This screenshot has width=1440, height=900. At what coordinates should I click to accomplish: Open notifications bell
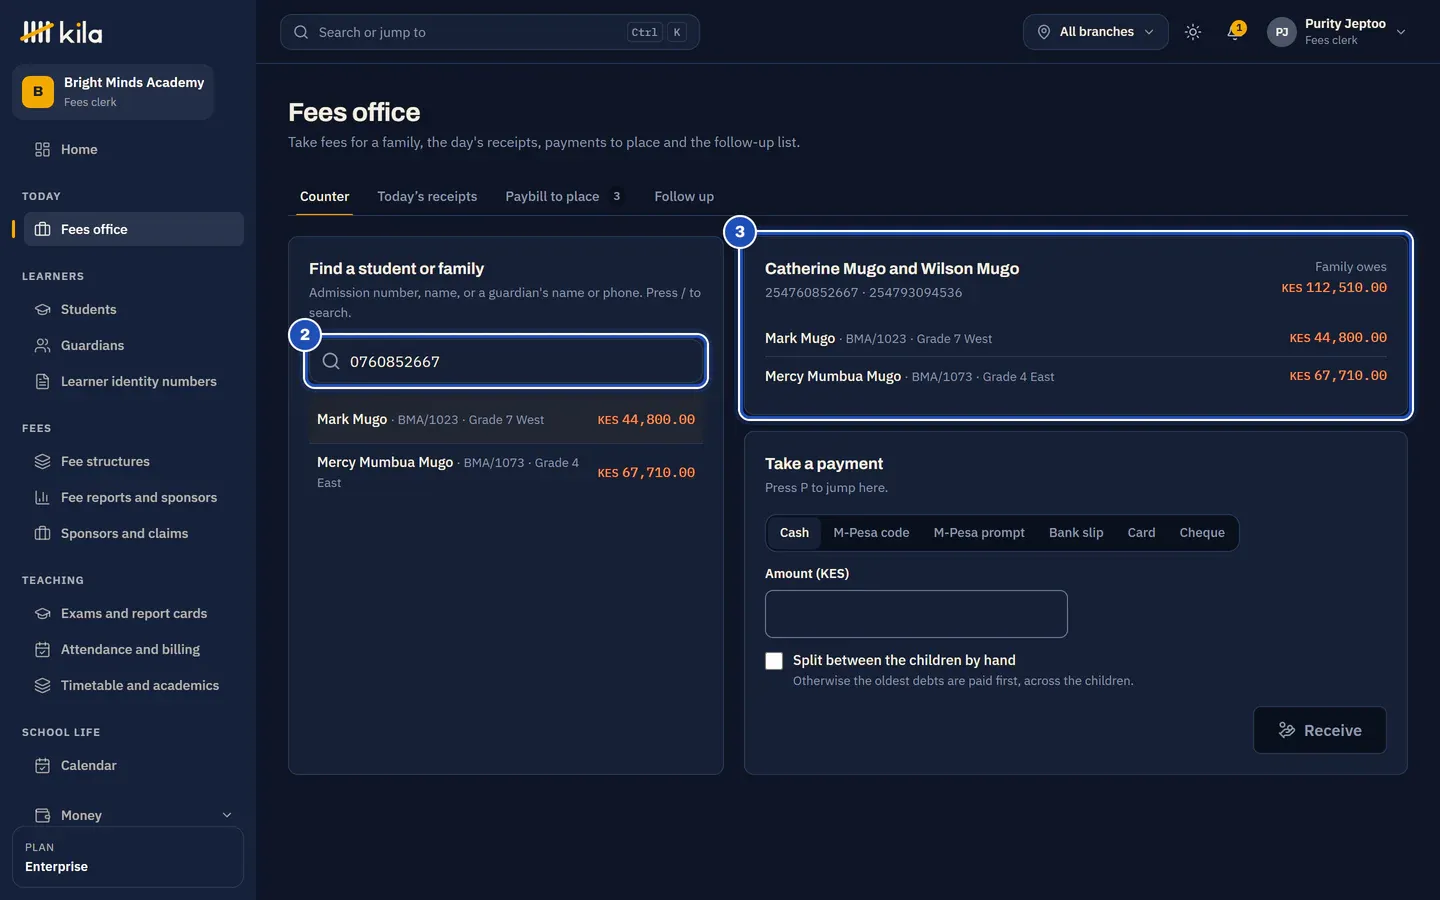[1235, 32]
